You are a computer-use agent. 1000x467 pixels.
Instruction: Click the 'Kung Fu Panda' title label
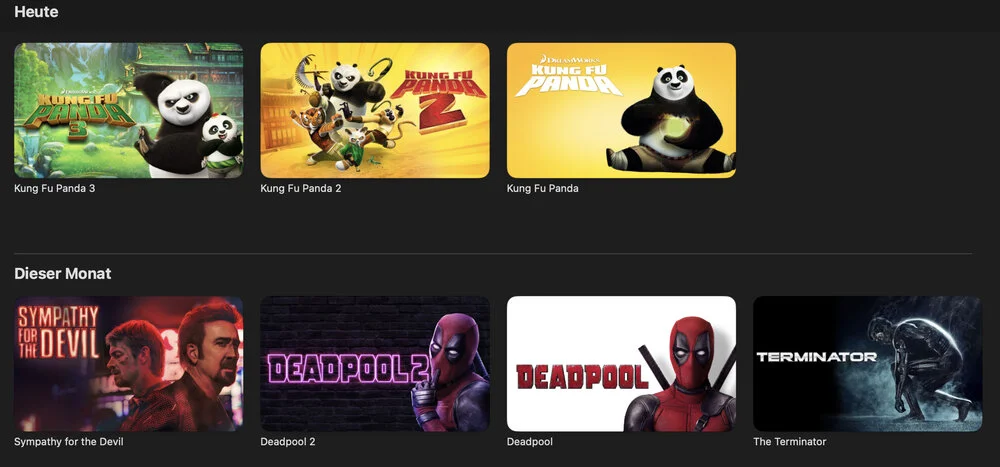[x=543, y=189]
